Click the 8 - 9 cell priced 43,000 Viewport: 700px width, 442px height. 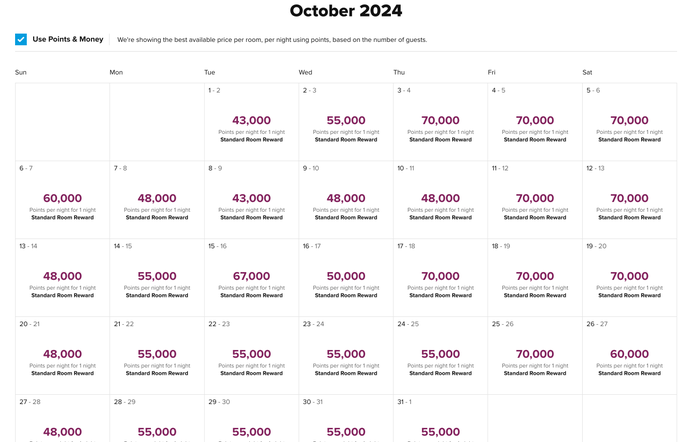251,200
